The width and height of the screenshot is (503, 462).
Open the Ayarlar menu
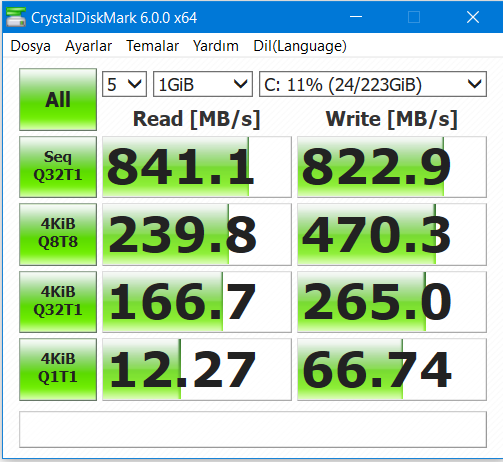click(88, 46)
